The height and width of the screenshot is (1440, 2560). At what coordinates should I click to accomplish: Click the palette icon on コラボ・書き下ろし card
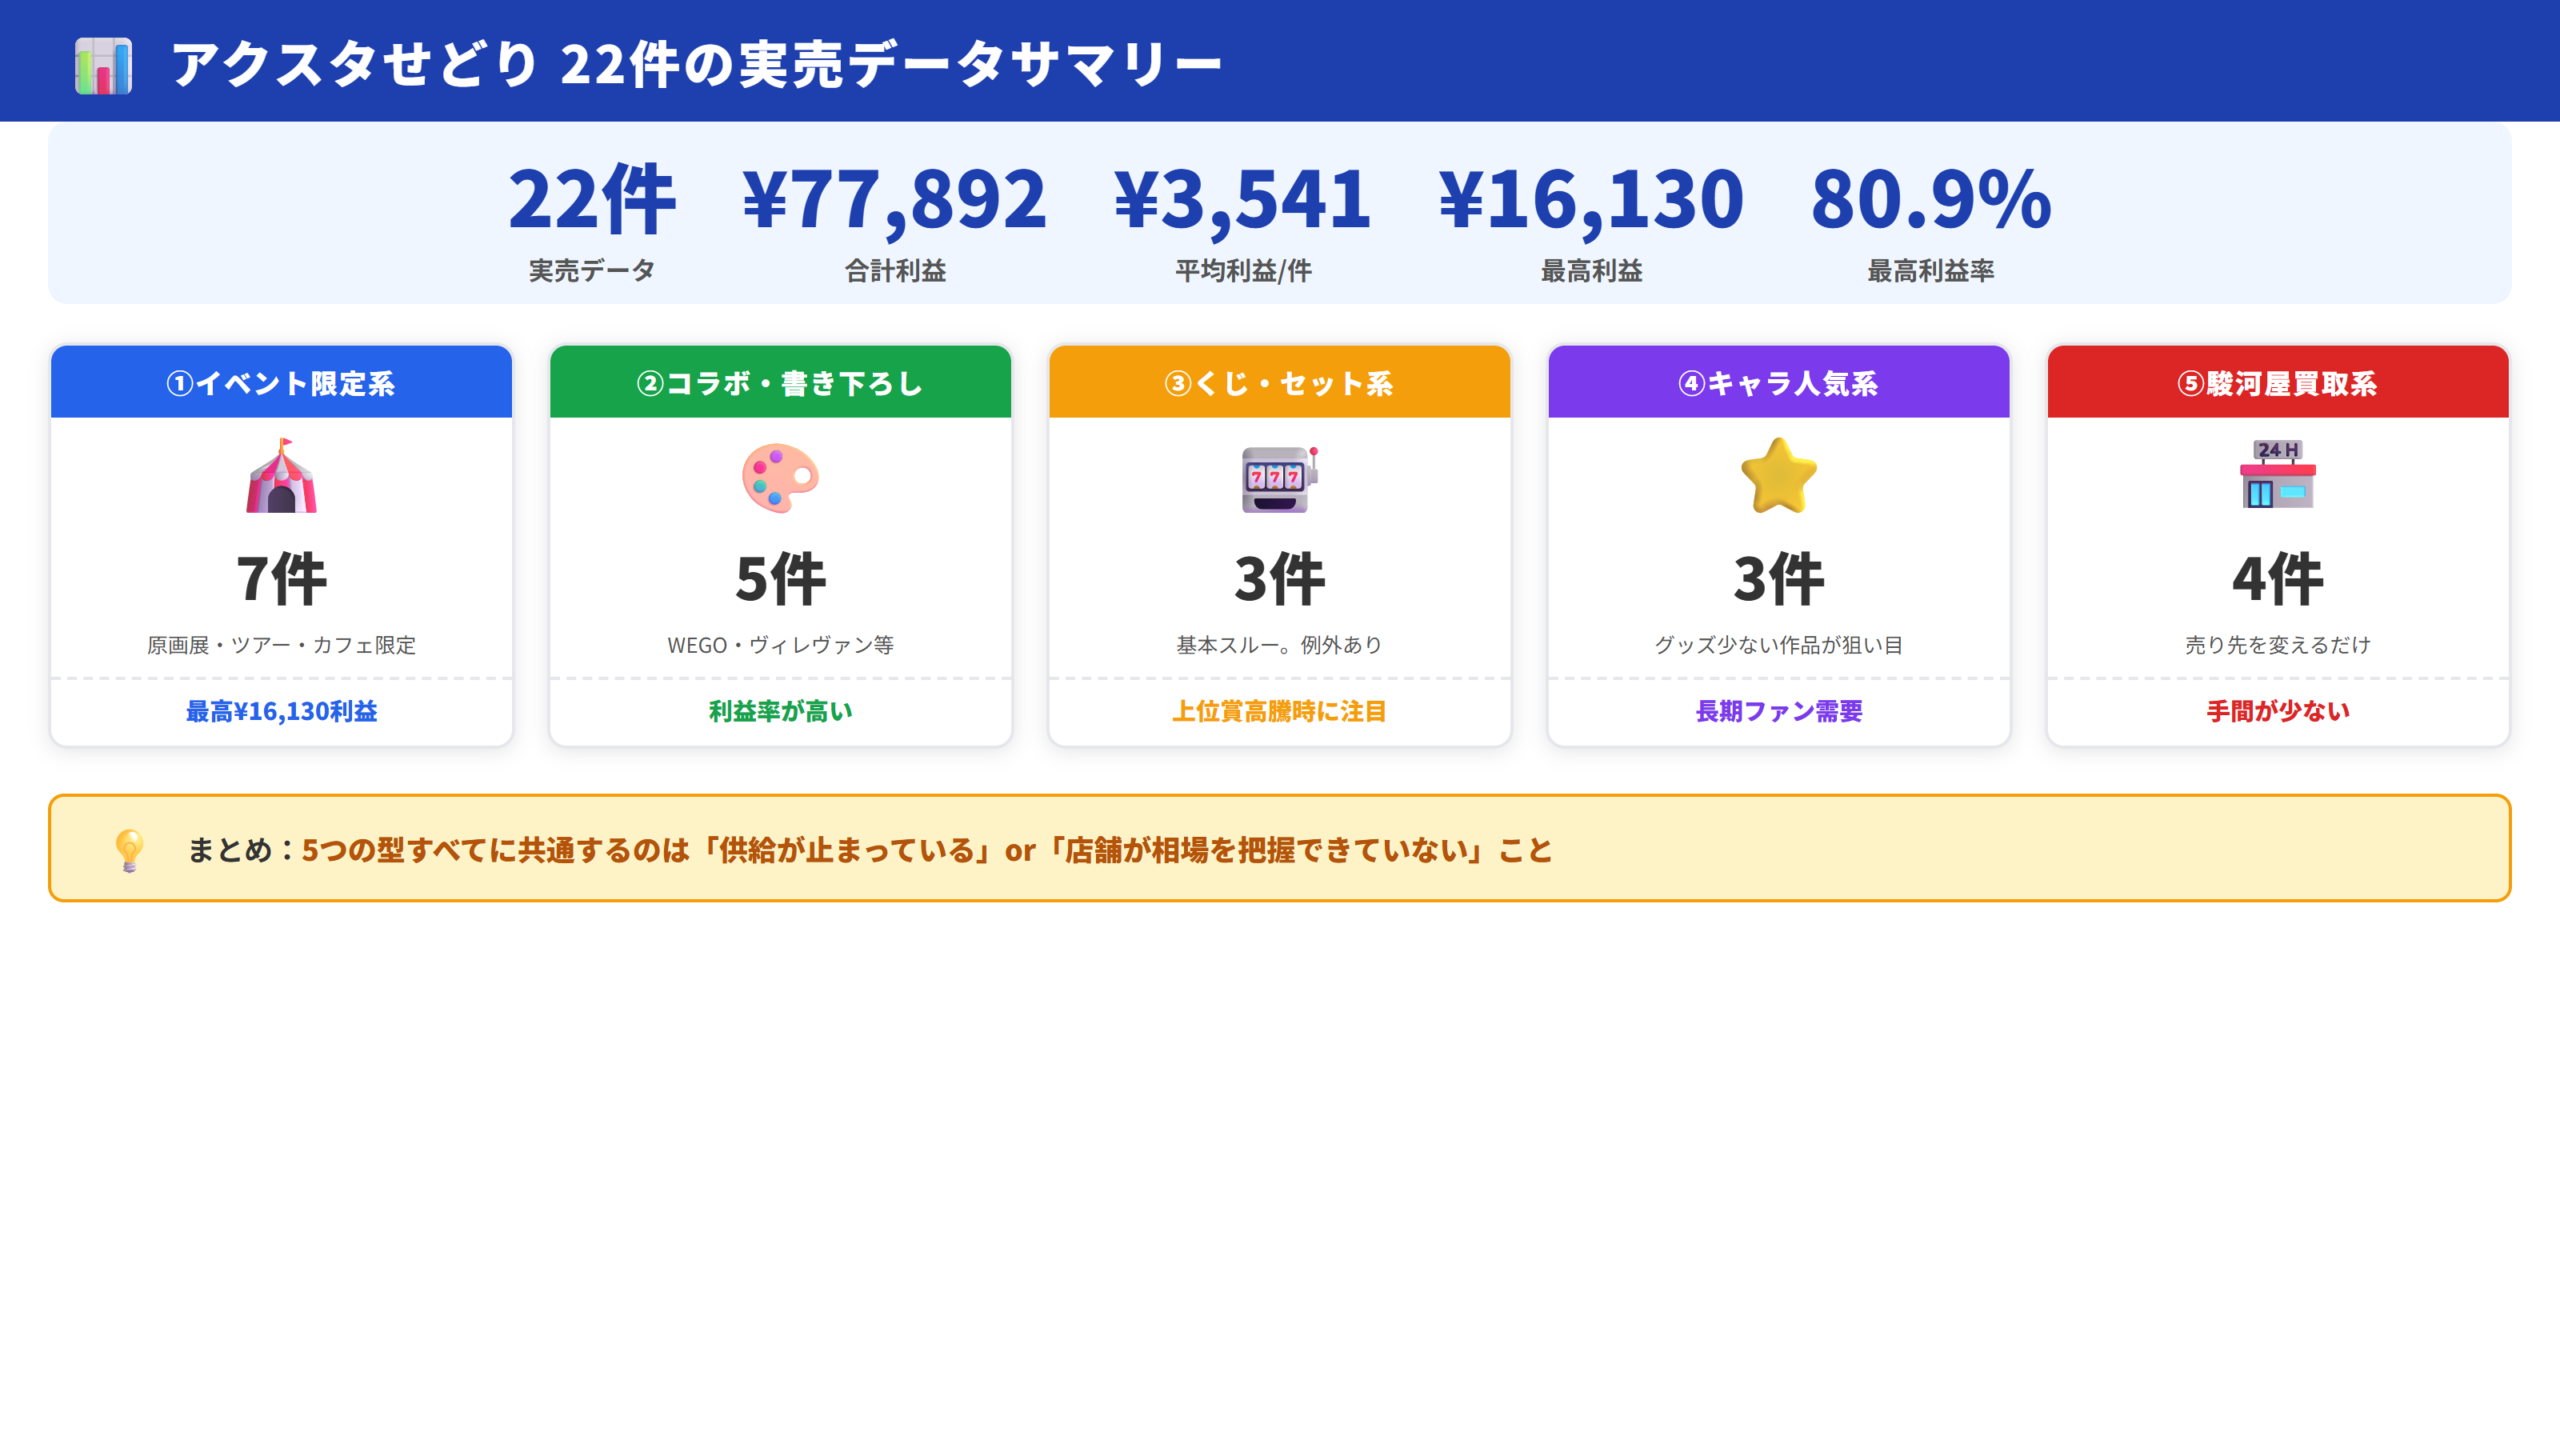click(780, 478)
